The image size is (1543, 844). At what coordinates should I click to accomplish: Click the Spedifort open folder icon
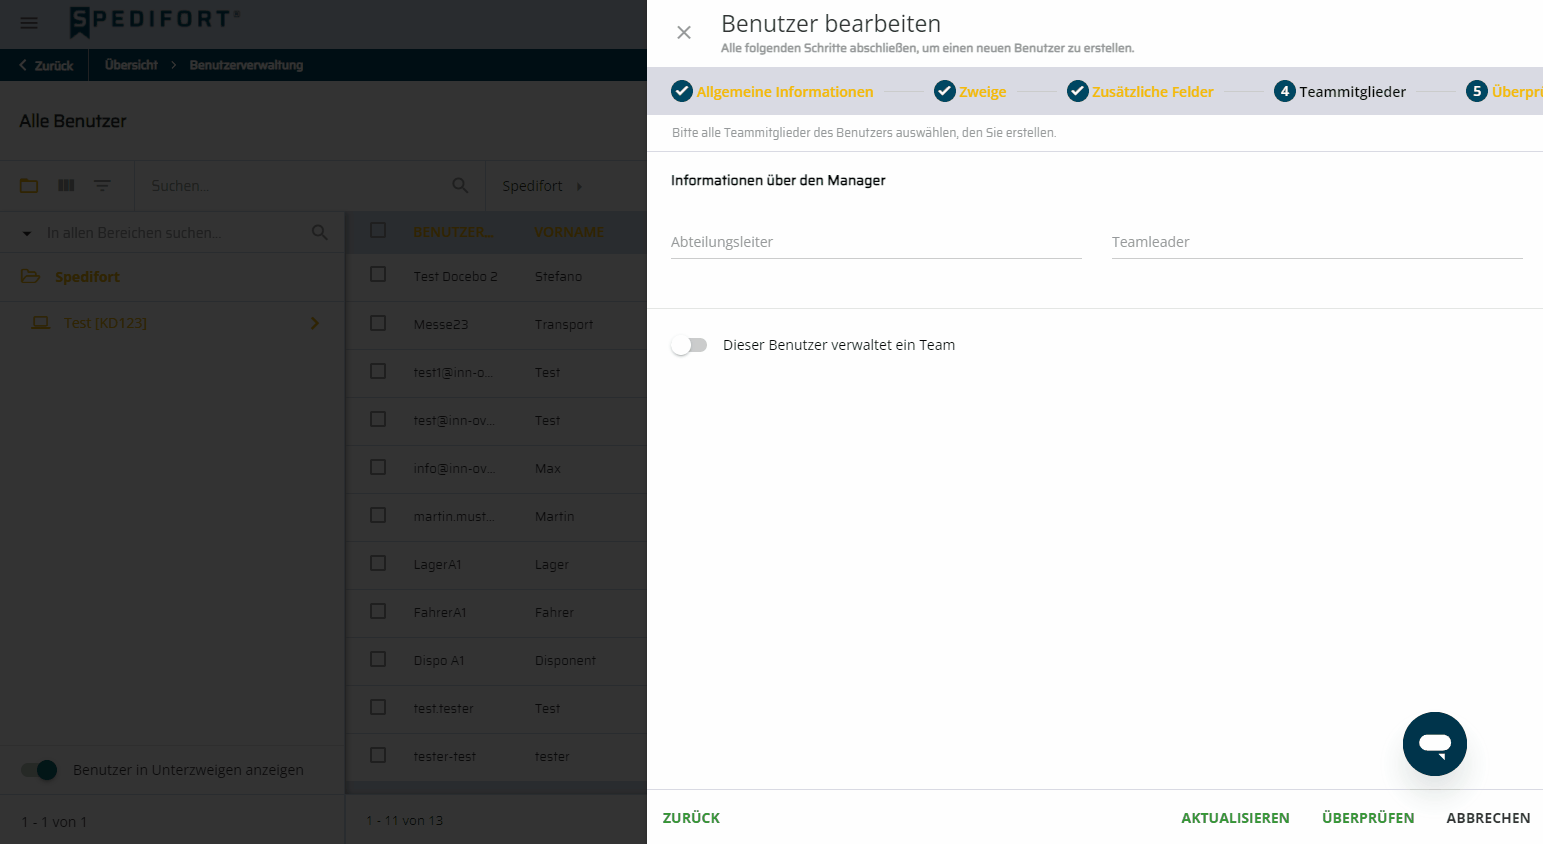(30, 277)
